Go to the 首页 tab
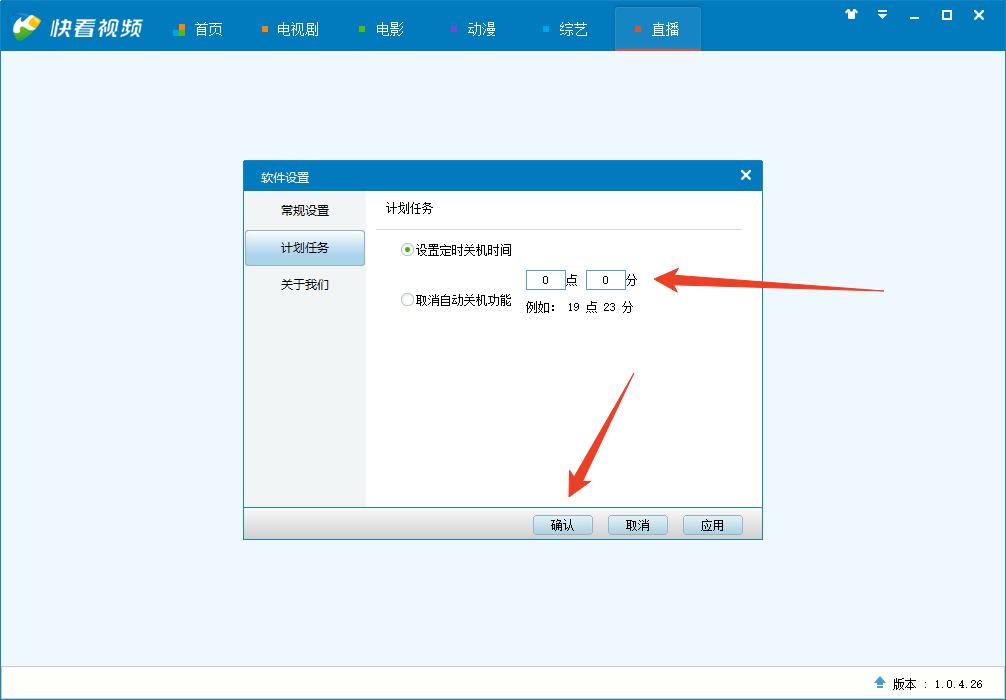Image resolution: width=1006 pixels, height=700 pixels. tap(198, 29)
